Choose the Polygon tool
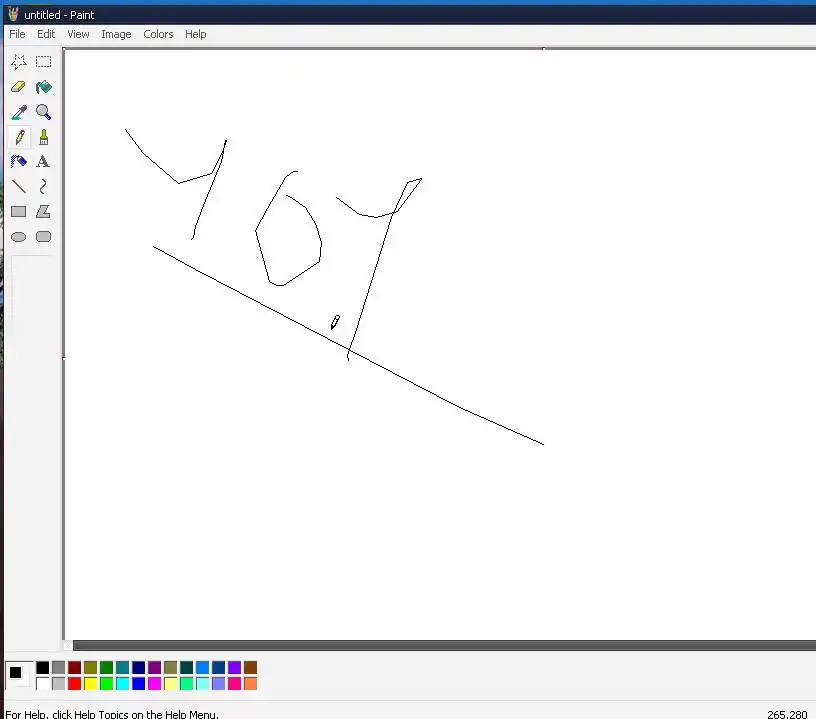 pyautogui.click(x=43, y=212)
